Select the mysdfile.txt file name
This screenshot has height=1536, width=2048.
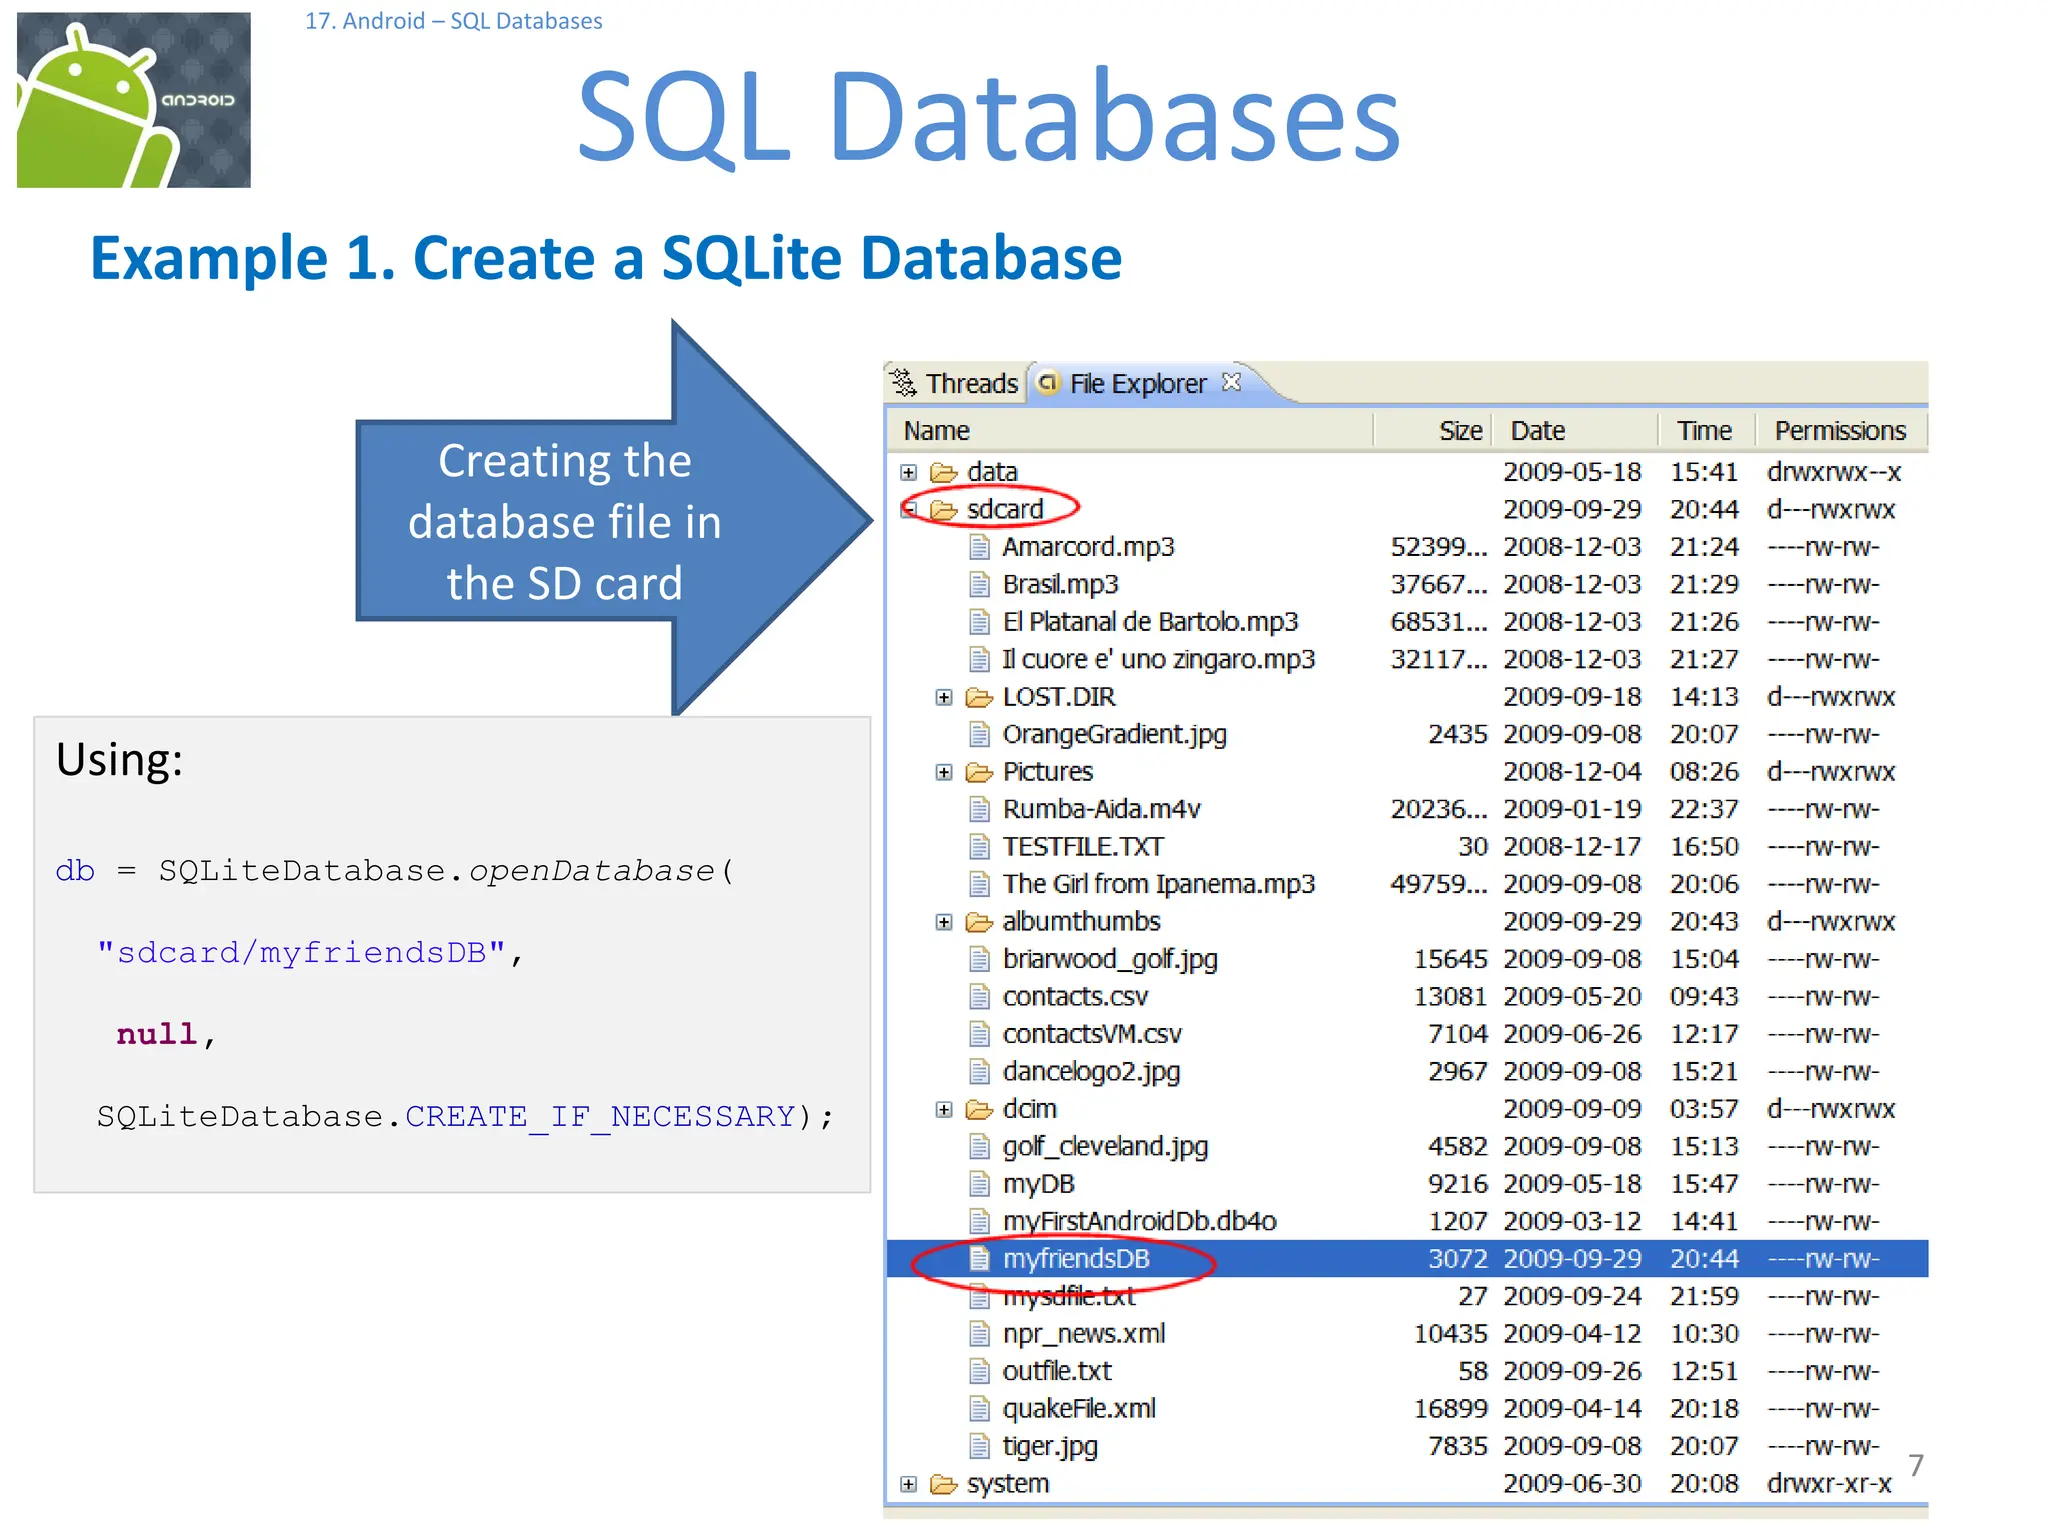click(x=1069, y=1297)
